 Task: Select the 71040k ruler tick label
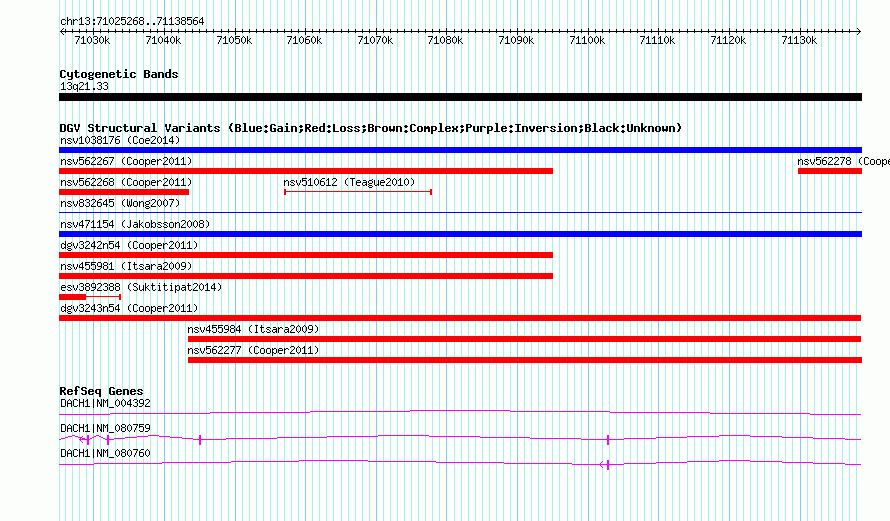[163, 40]
